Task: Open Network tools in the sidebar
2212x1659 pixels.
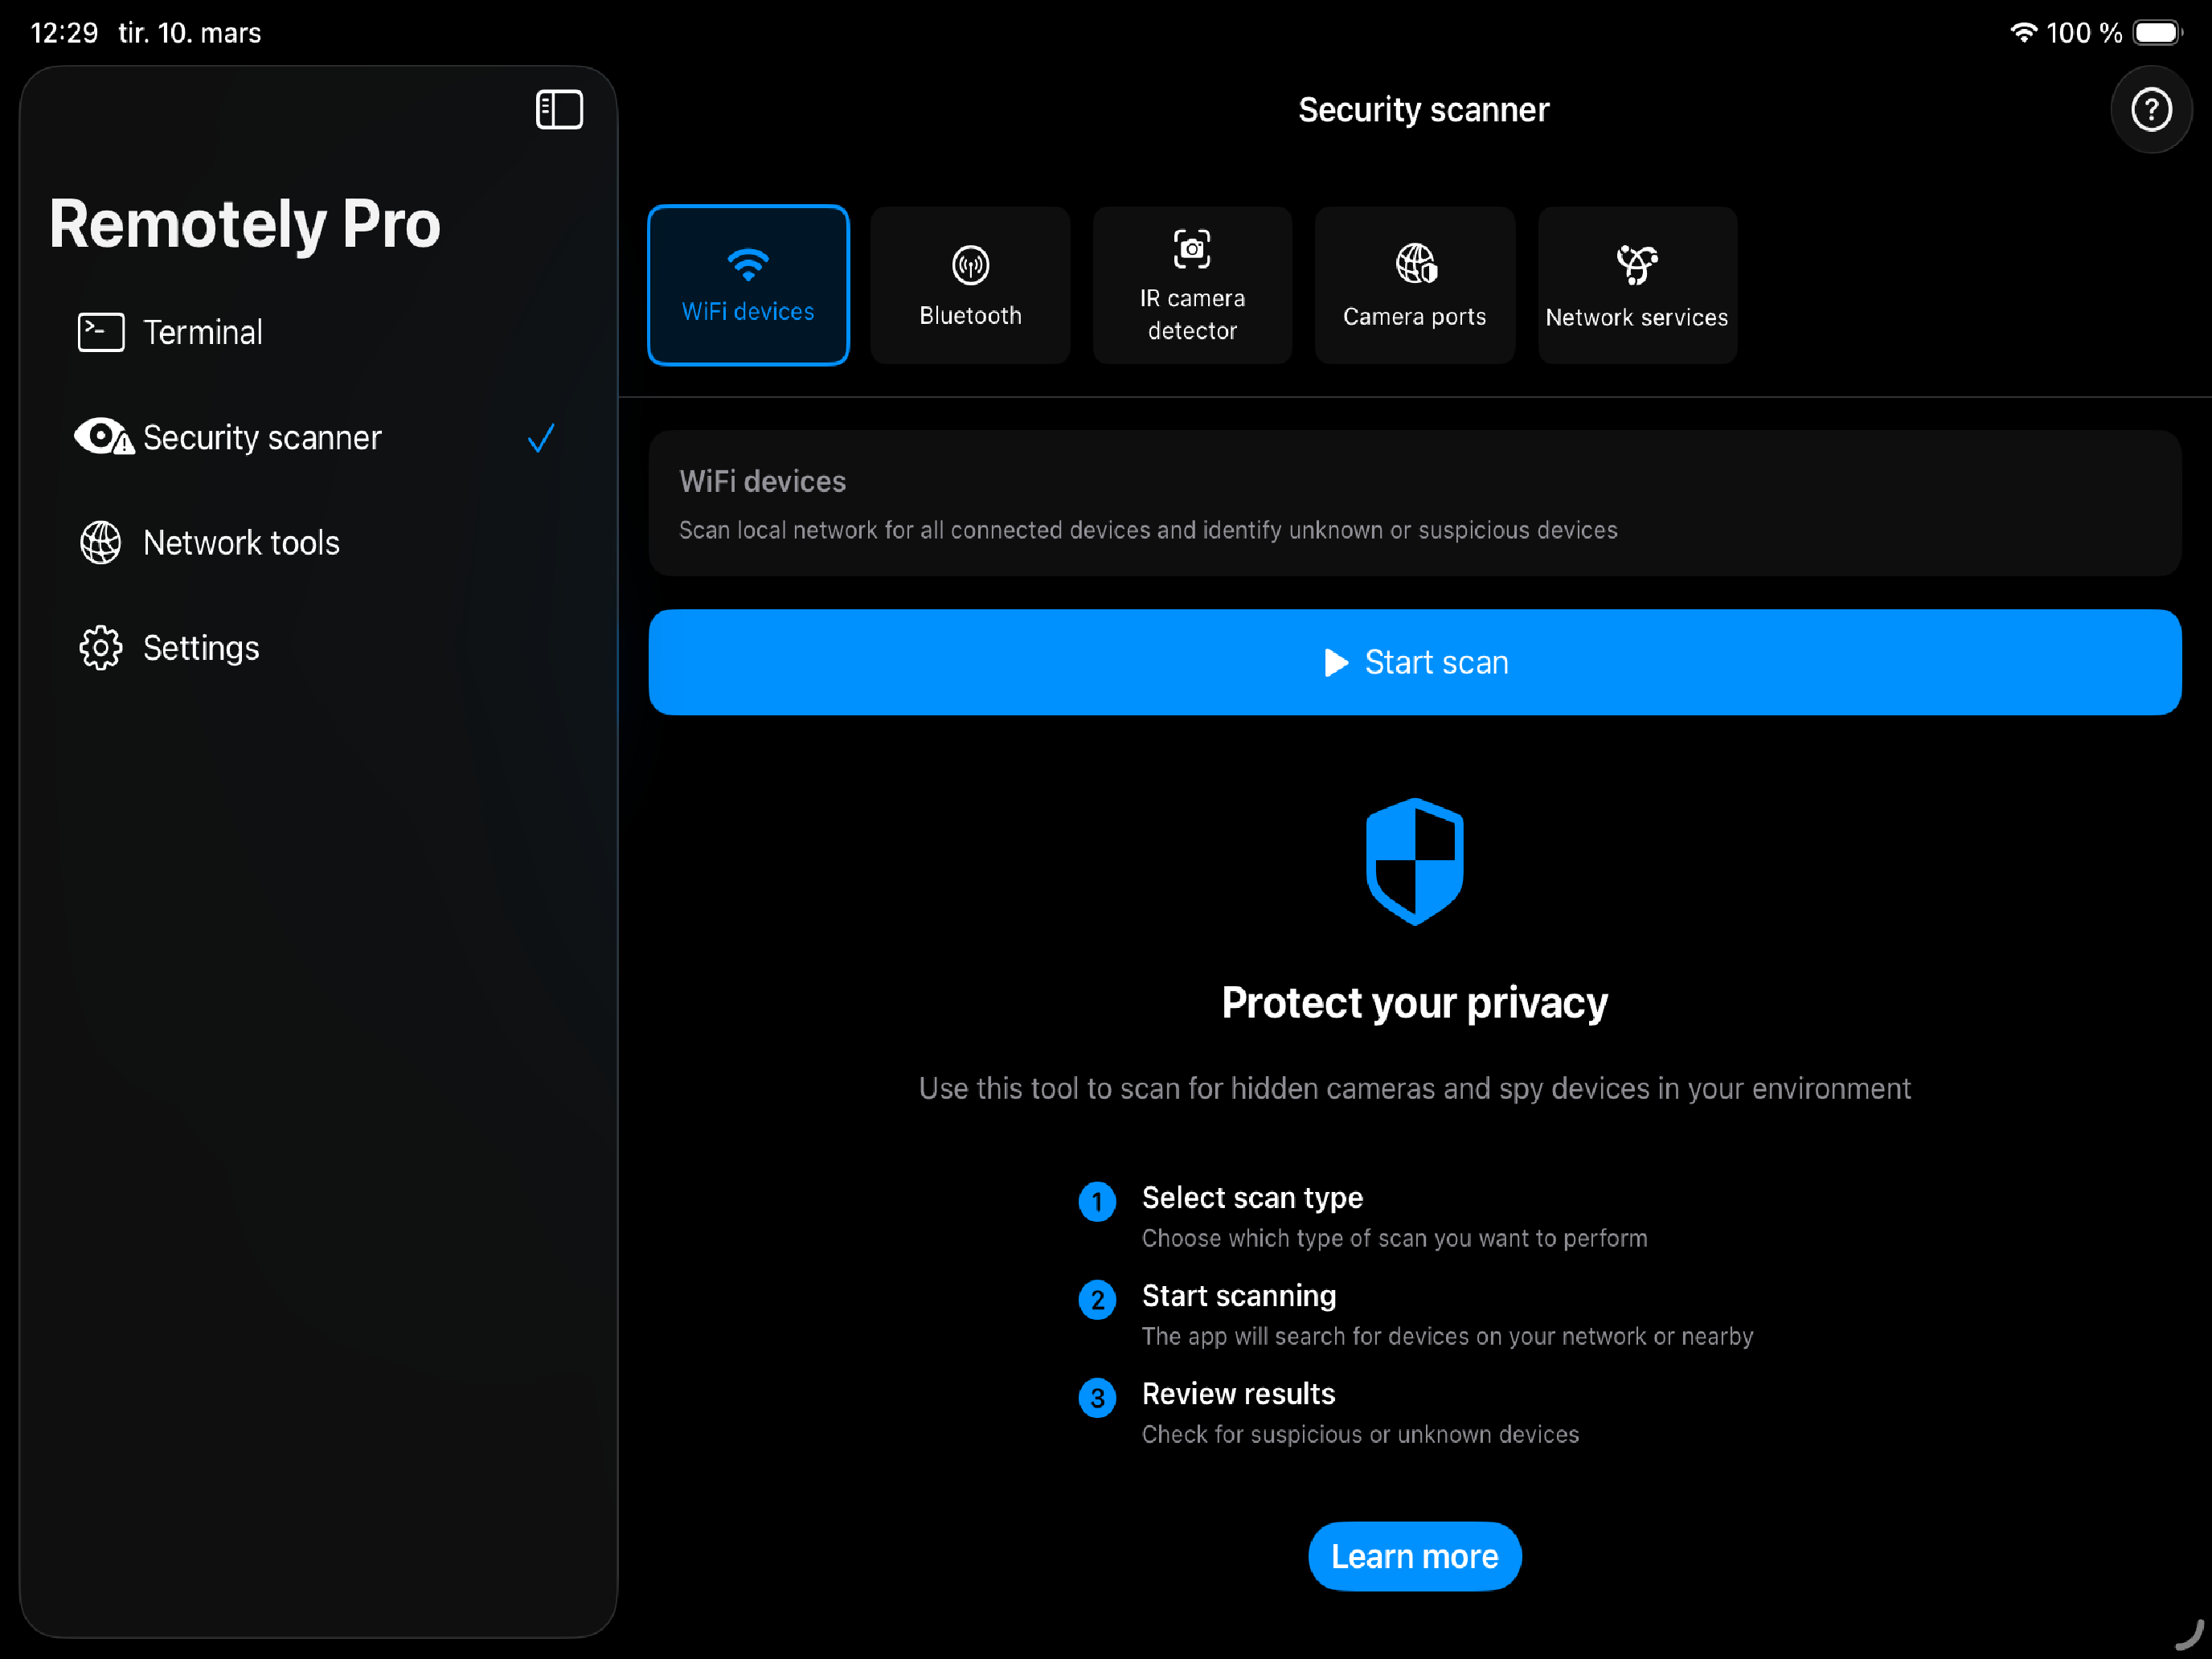Action: (x=318, y=543)
